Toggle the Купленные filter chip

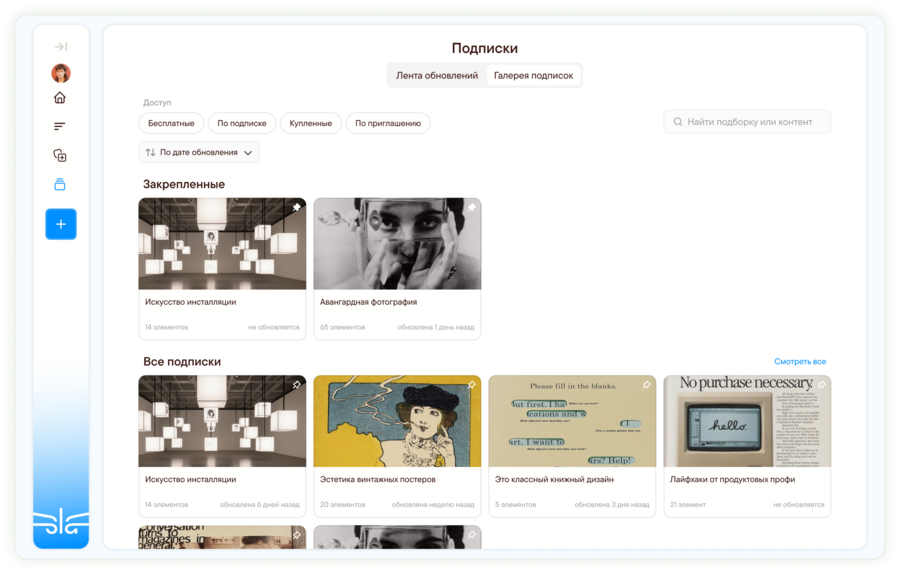[311, 123]
